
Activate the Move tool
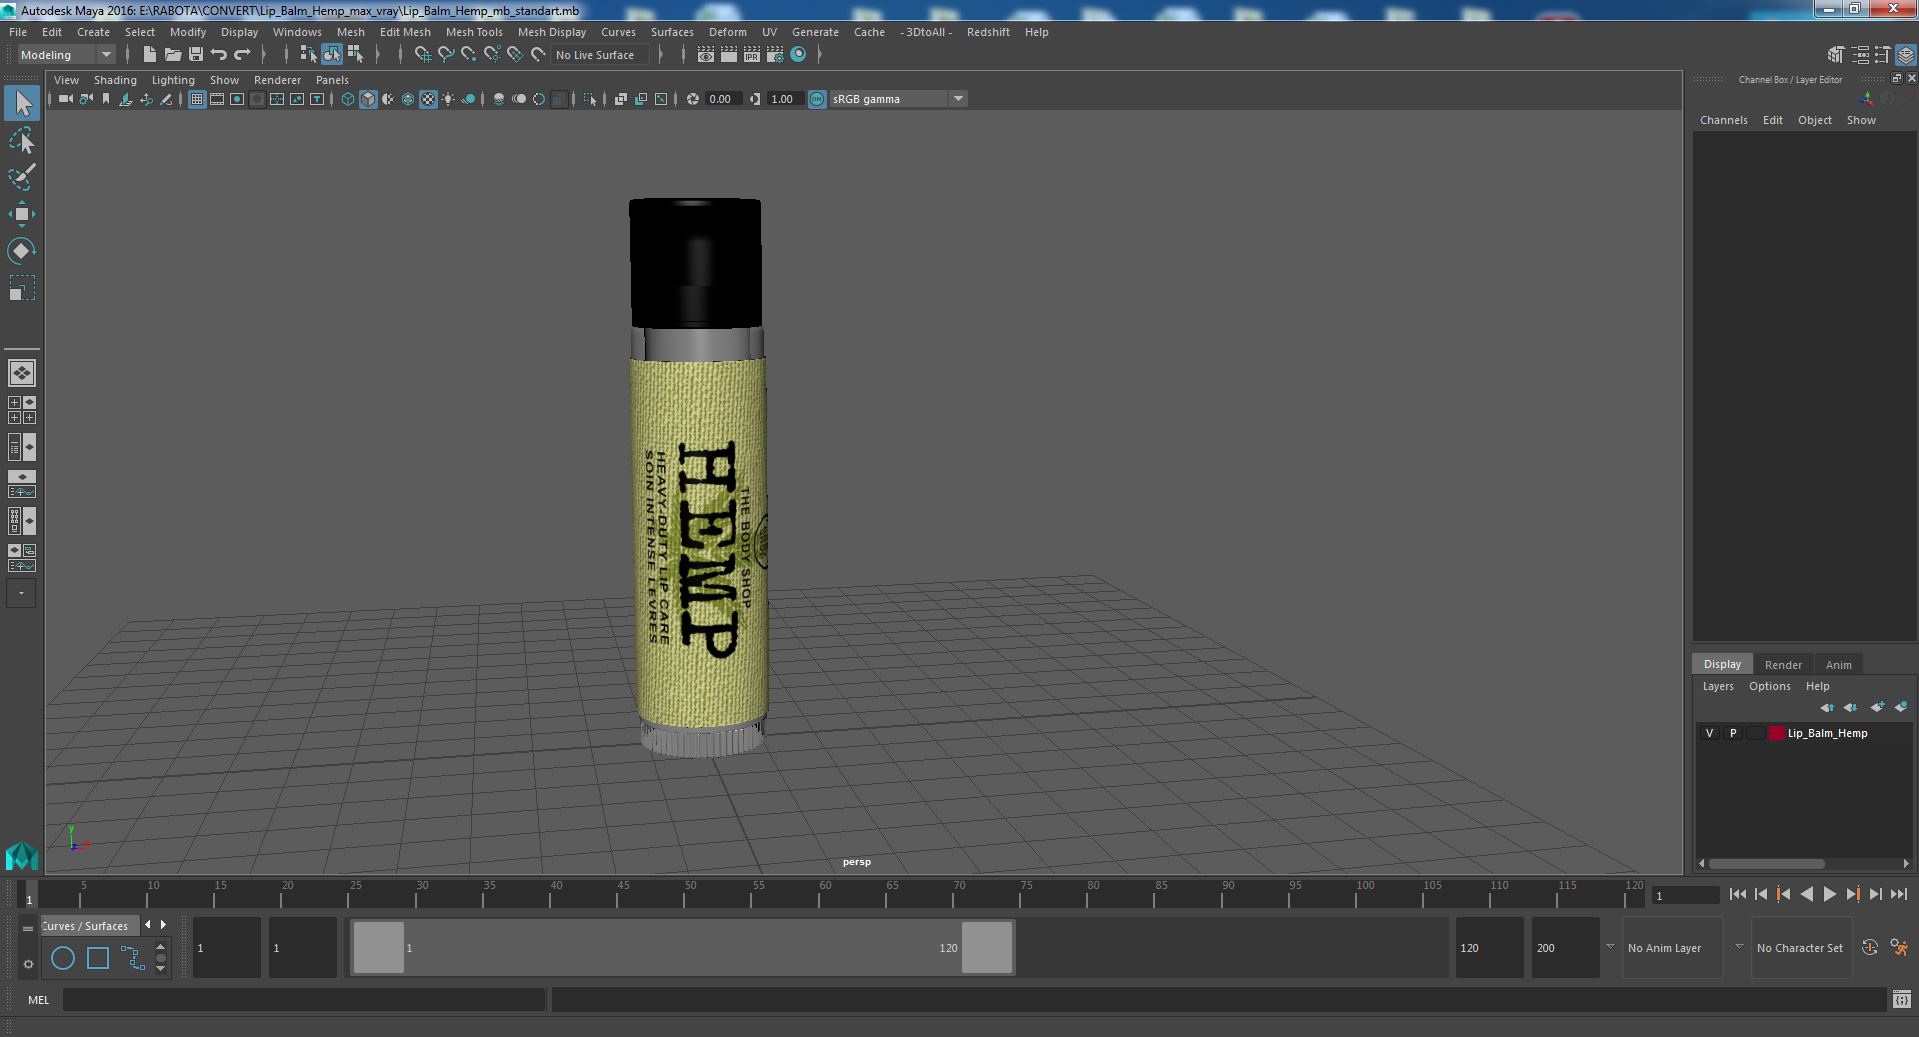pos(21,214)
